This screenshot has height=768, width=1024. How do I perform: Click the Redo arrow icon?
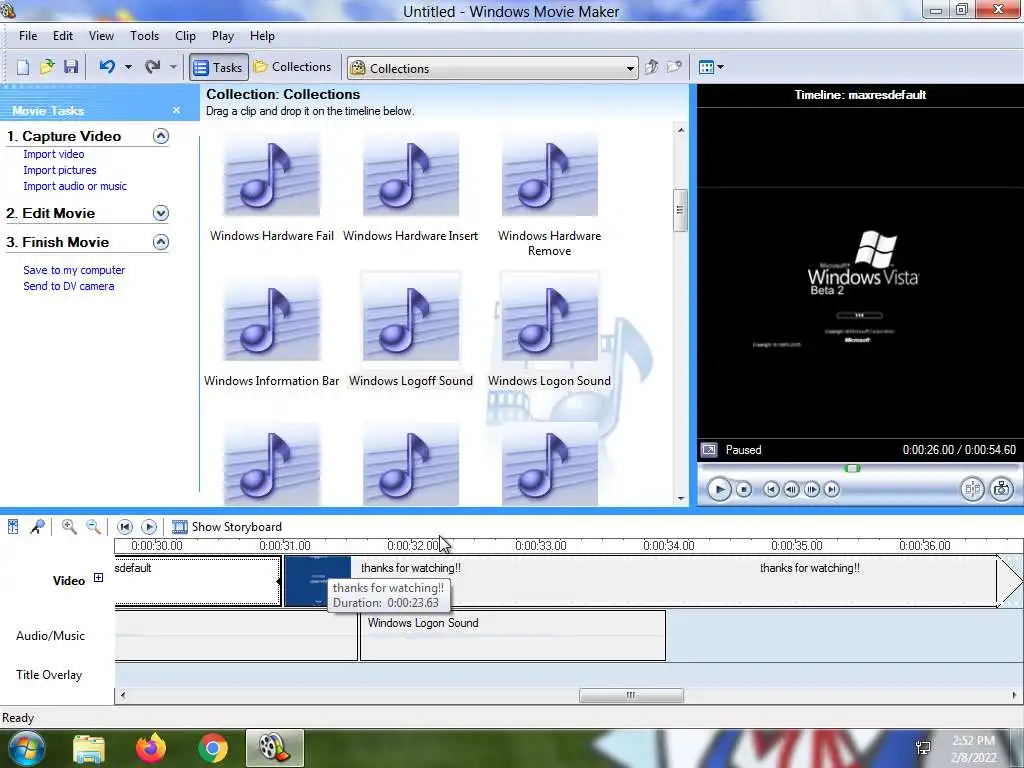152,67
